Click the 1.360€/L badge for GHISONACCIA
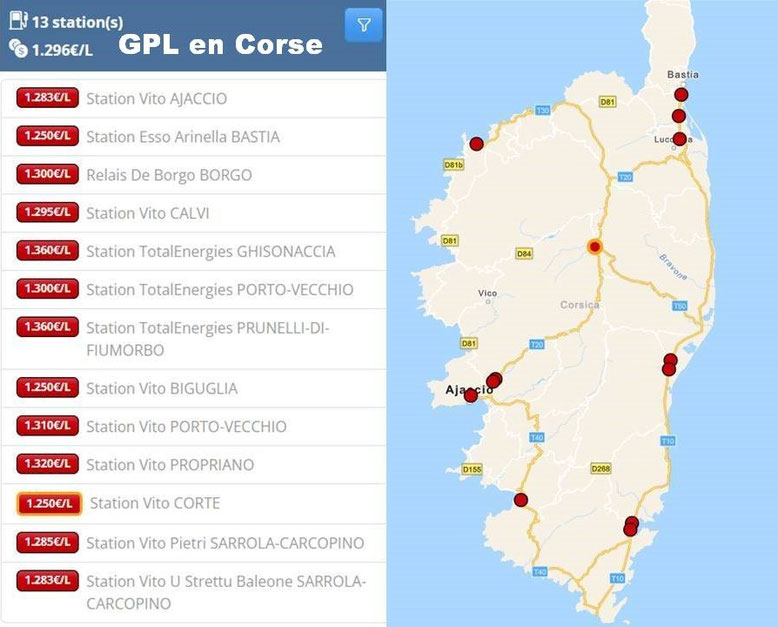Screen dimensions: 778x627 tap(48, 250)
